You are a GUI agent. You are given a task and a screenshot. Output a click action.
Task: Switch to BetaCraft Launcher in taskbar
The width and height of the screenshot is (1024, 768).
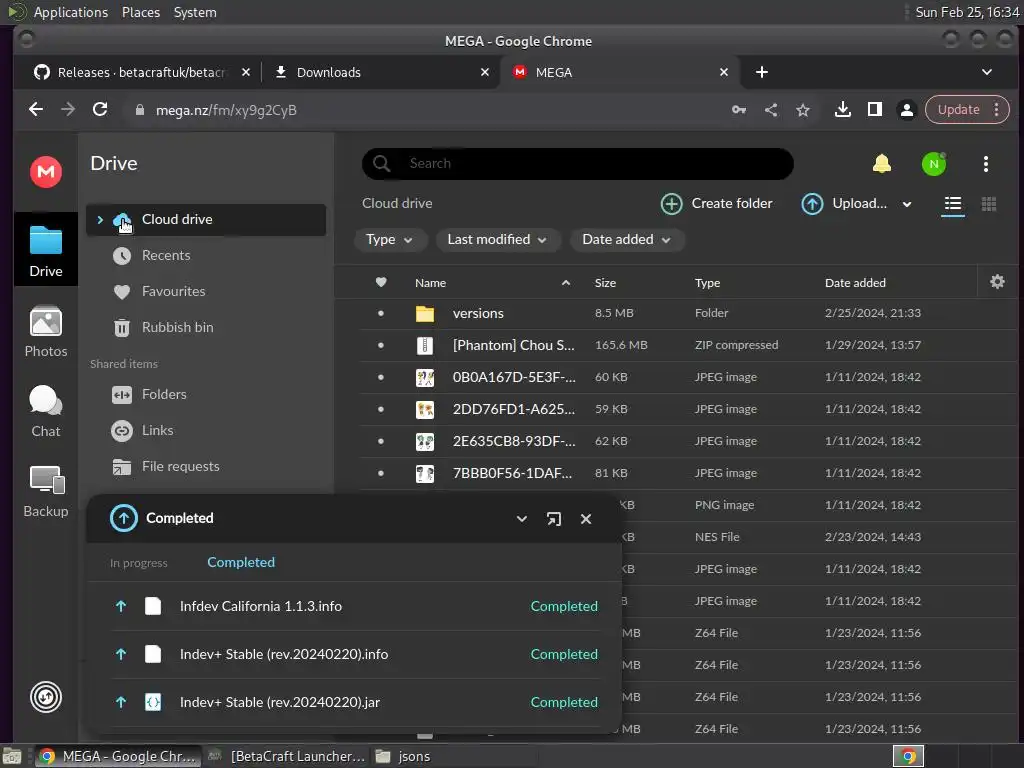(x=287, y=756)
